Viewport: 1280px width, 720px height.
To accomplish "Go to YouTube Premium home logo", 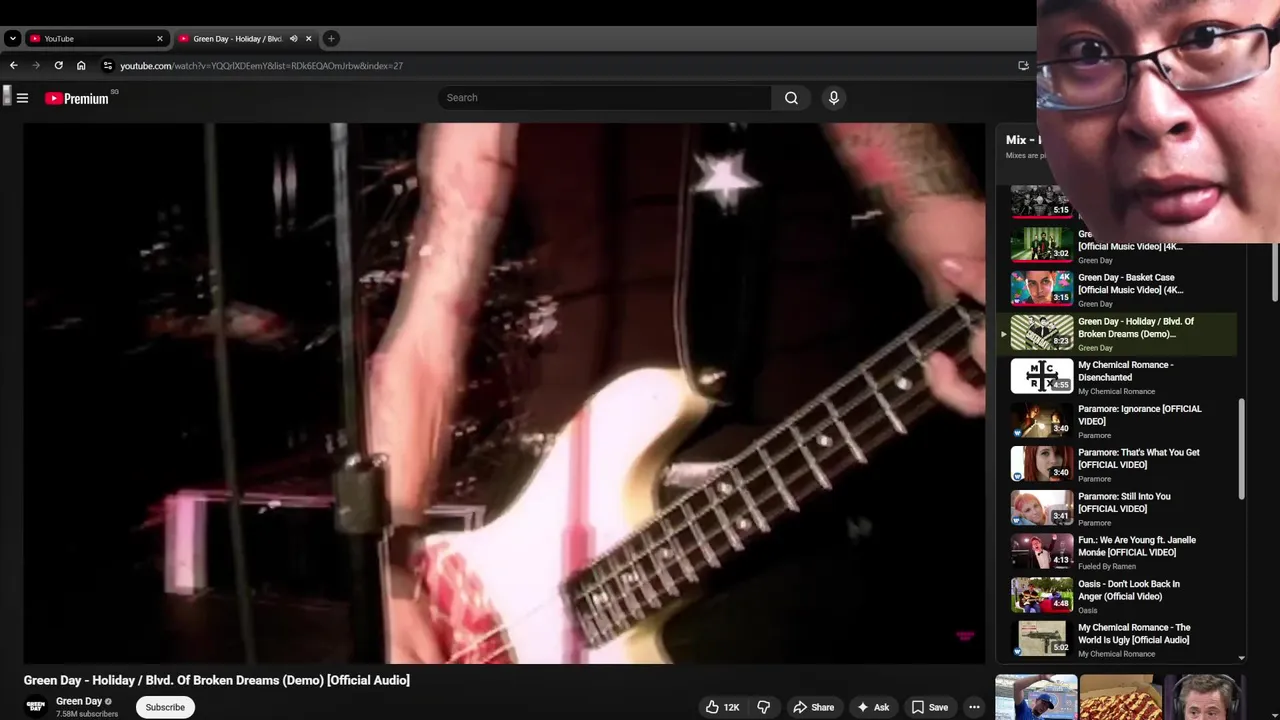I will pyautogui.click(x=77, y=98).
